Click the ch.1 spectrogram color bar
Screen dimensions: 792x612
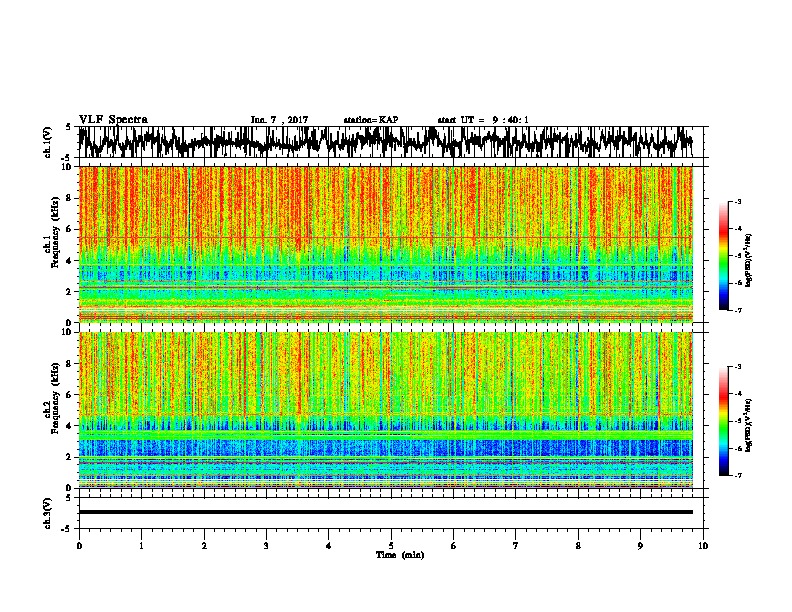pos(724,256)
